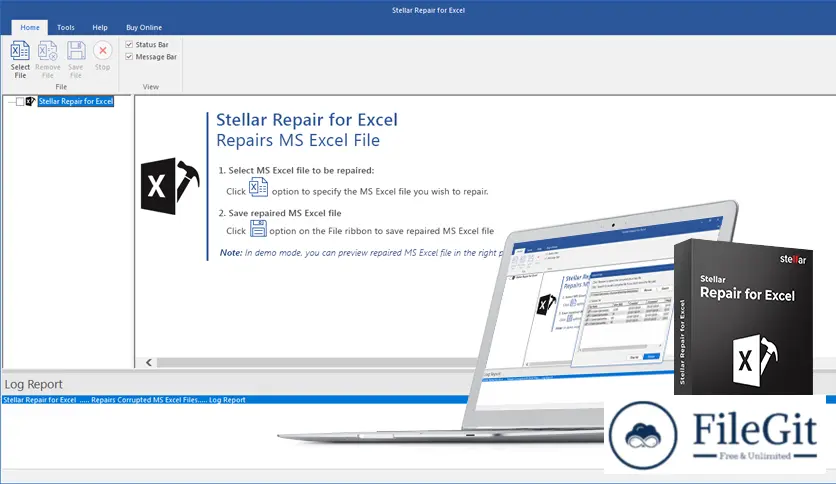Click the Excel icon in tree node
Screen dimensions: 836x484
[30, 101]
